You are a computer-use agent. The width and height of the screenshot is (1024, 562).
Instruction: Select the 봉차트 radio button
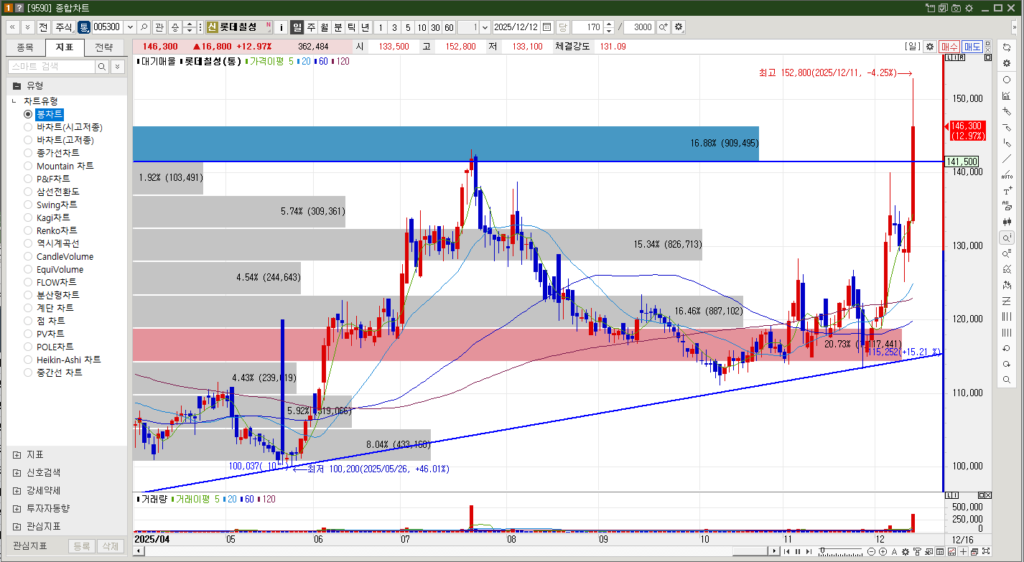[28, 114]
